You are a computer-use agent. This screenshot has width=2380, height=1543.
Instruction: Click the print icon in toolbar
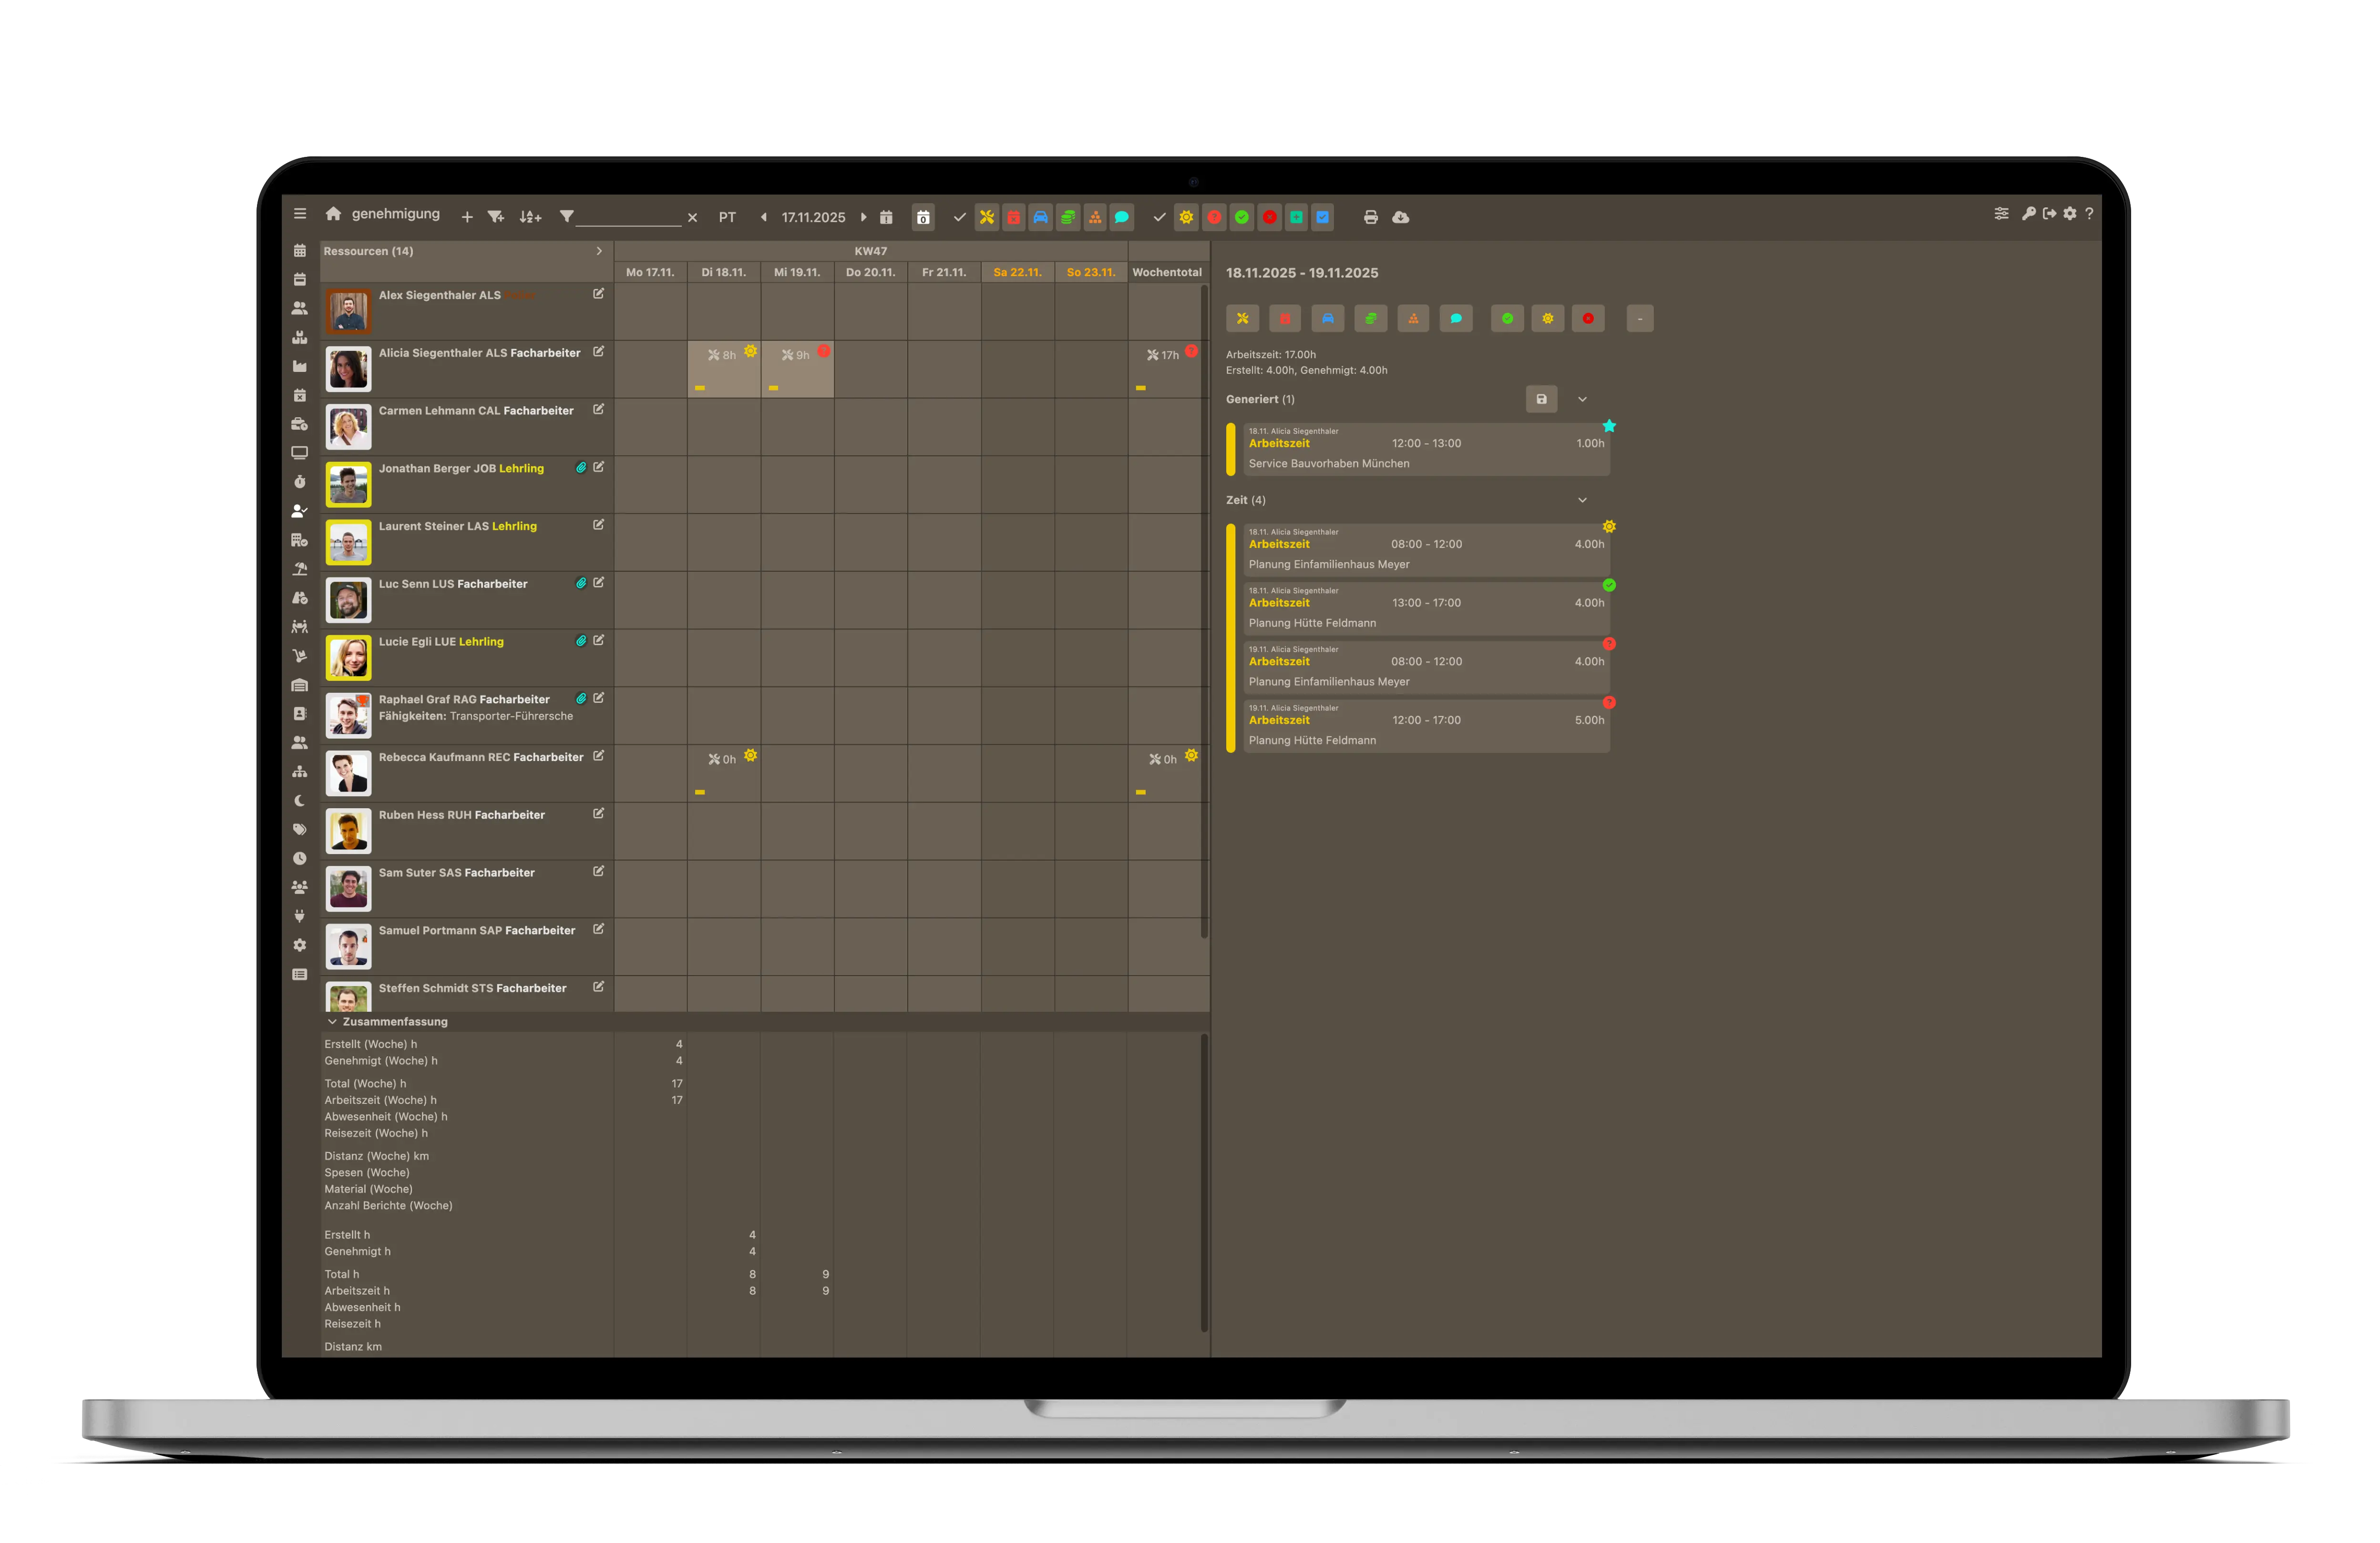tap(1370, 217)
